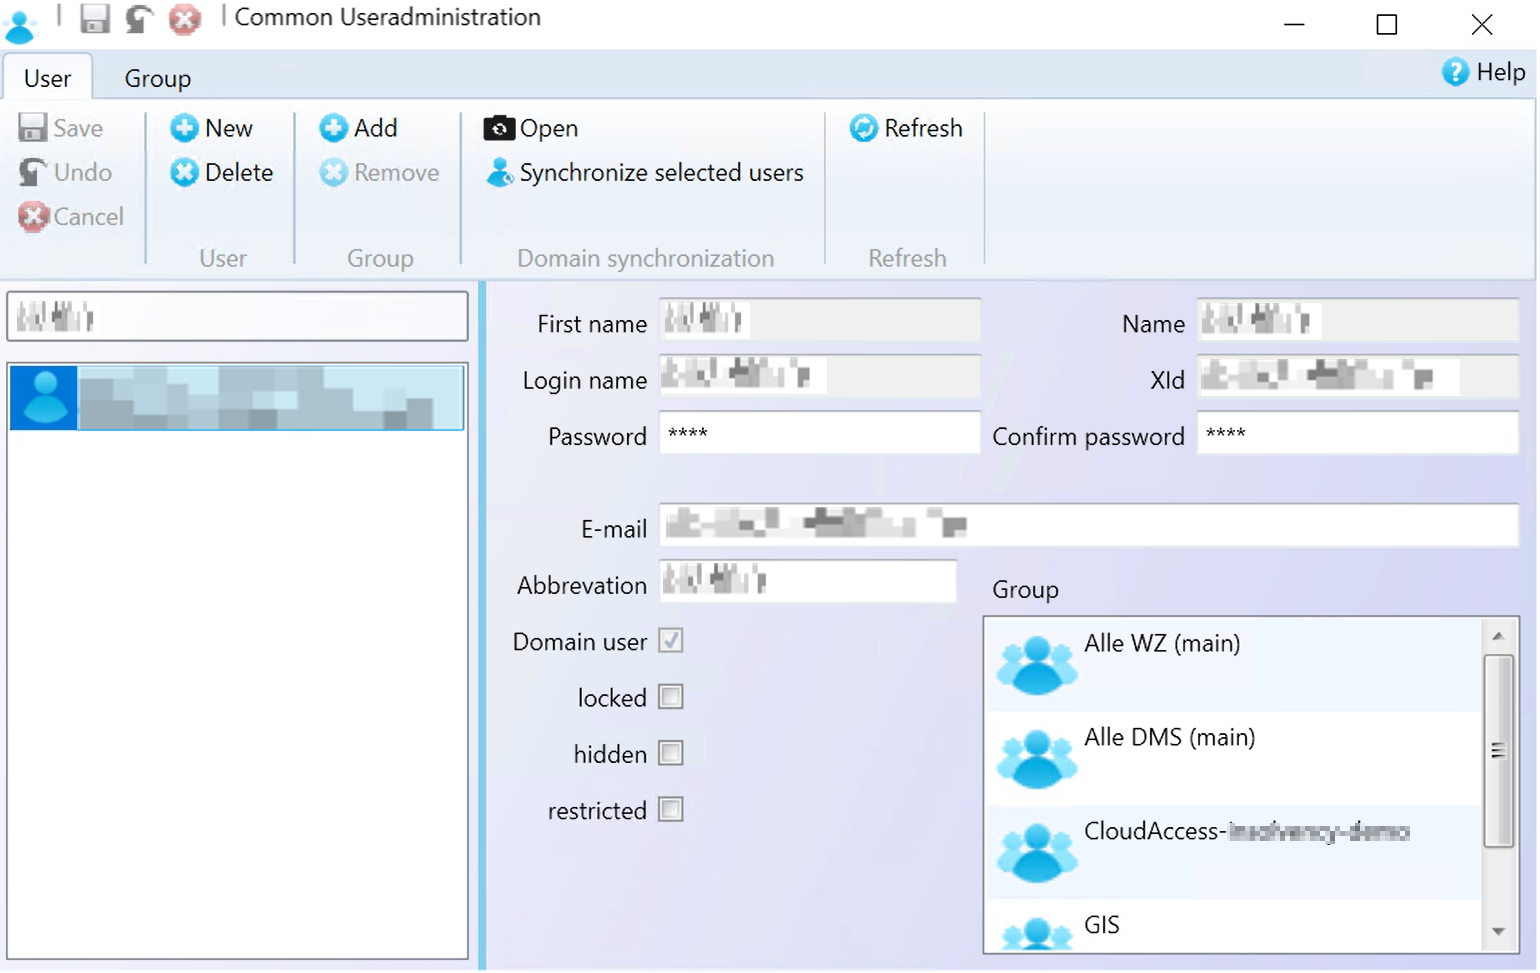Image resolution: width=1540 pixels, height=973 pixels.
Task: Open the Help page
Action: (1483, 72)
